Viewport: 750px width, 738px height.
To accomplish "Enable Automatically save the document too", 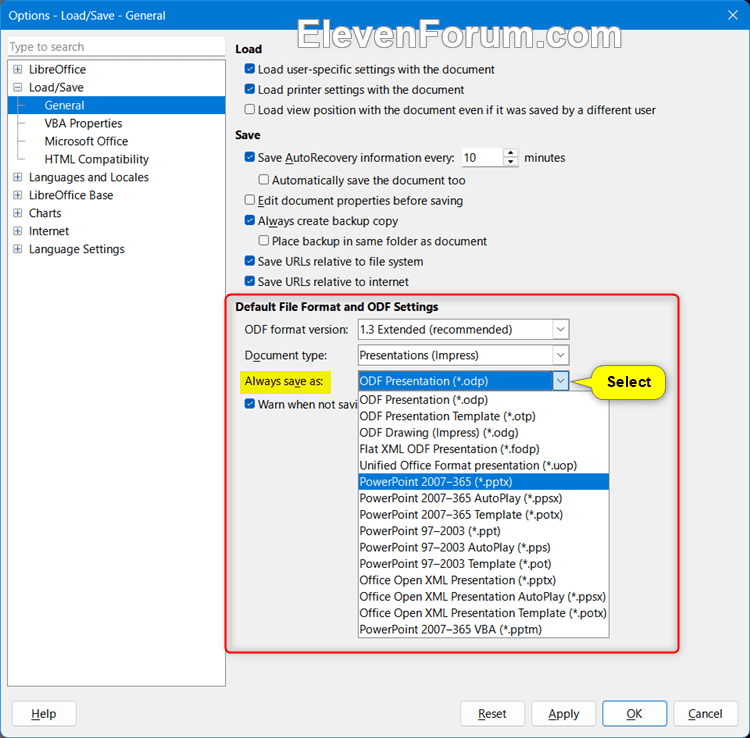I will [x=264, y=180].
